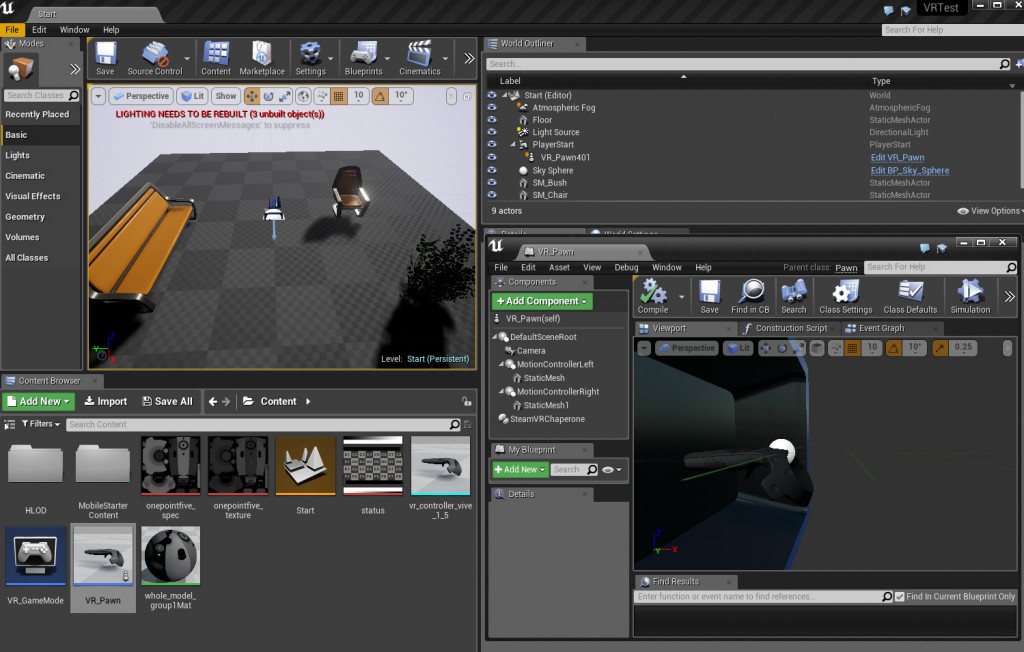This screenshot has width=1024, height=652.
Task: Open Asset menu in VR_Pawn editor
Action: click(559, 268)
